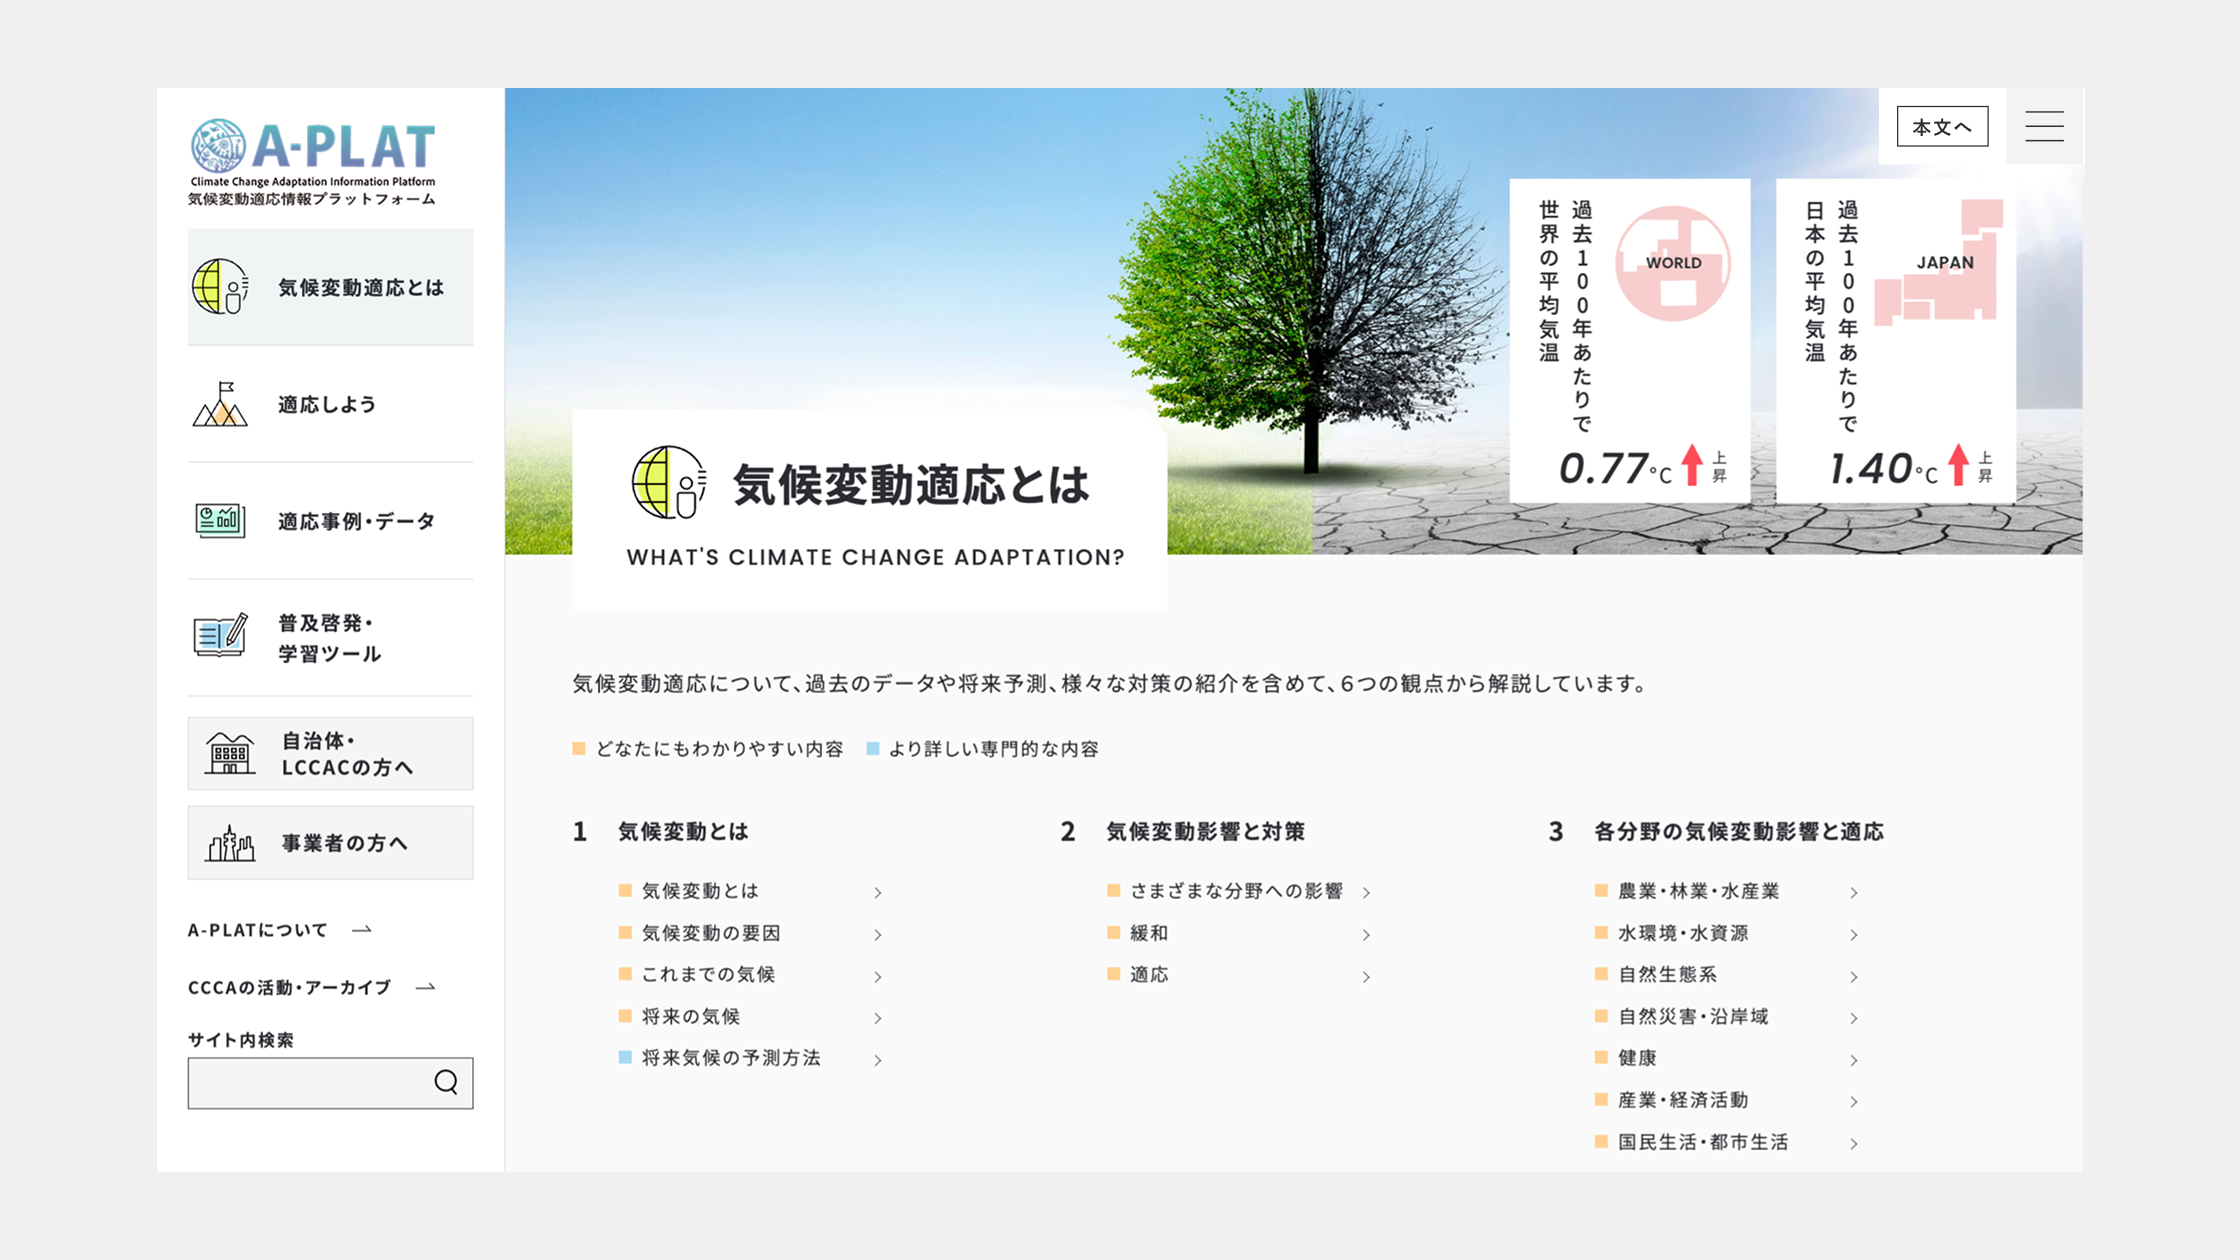Expand the chevron next to 将来気候の予測方法
2240x1260 pixels.
click(879, 1060)
